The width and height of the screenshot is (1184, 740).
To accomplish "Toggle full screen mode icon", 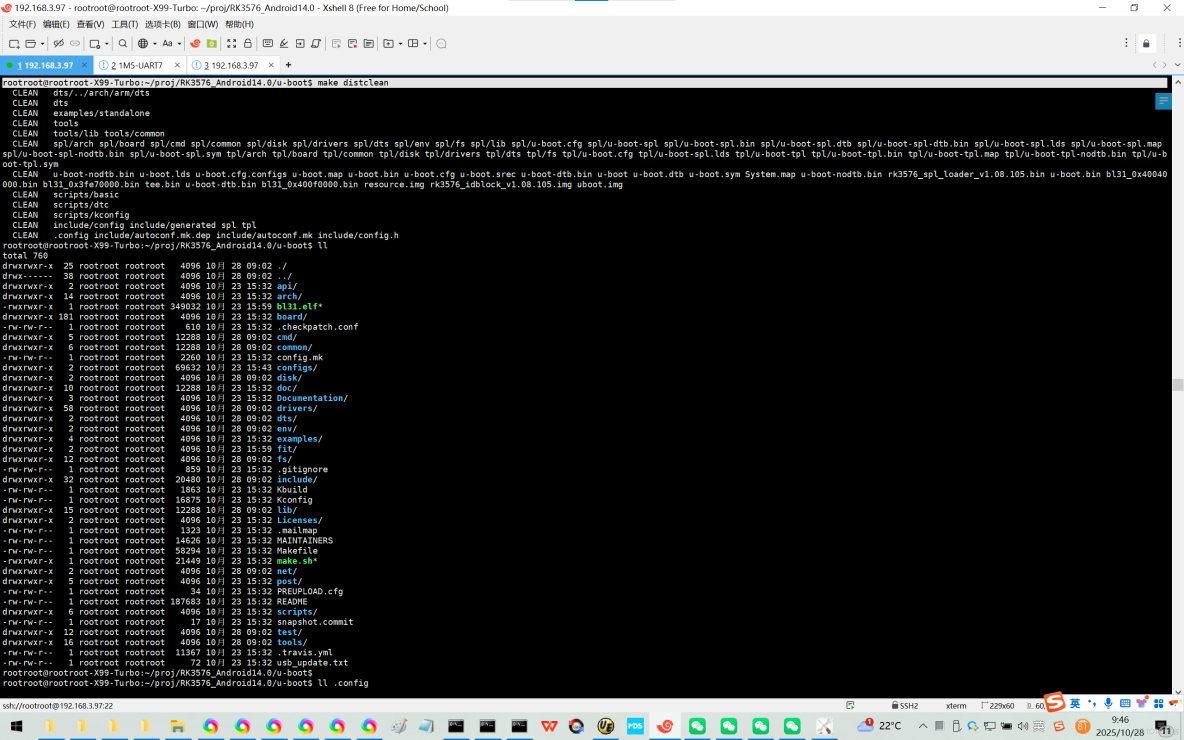I will click(x=232, y=44).
